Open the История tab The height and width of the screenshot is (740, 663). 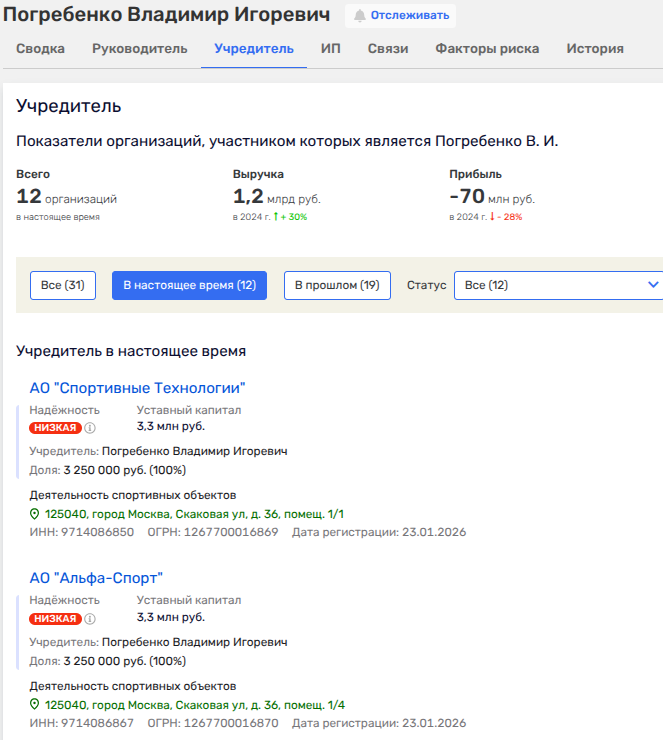pos(595,48)
